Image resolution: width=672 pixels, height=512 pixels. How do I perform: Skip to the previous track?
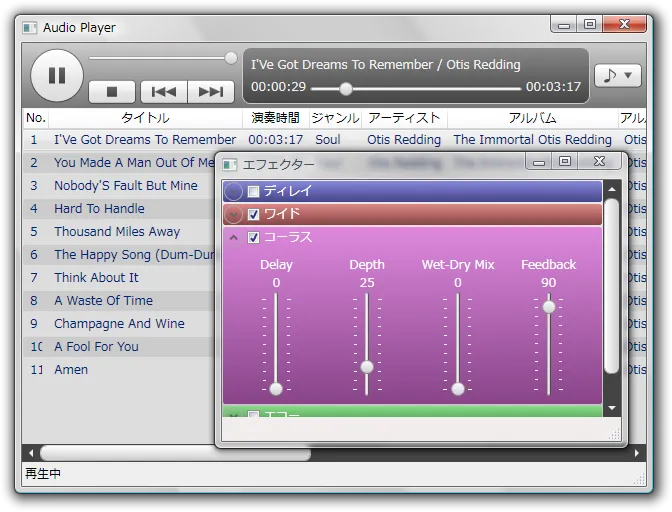click(x=164, y=92)
